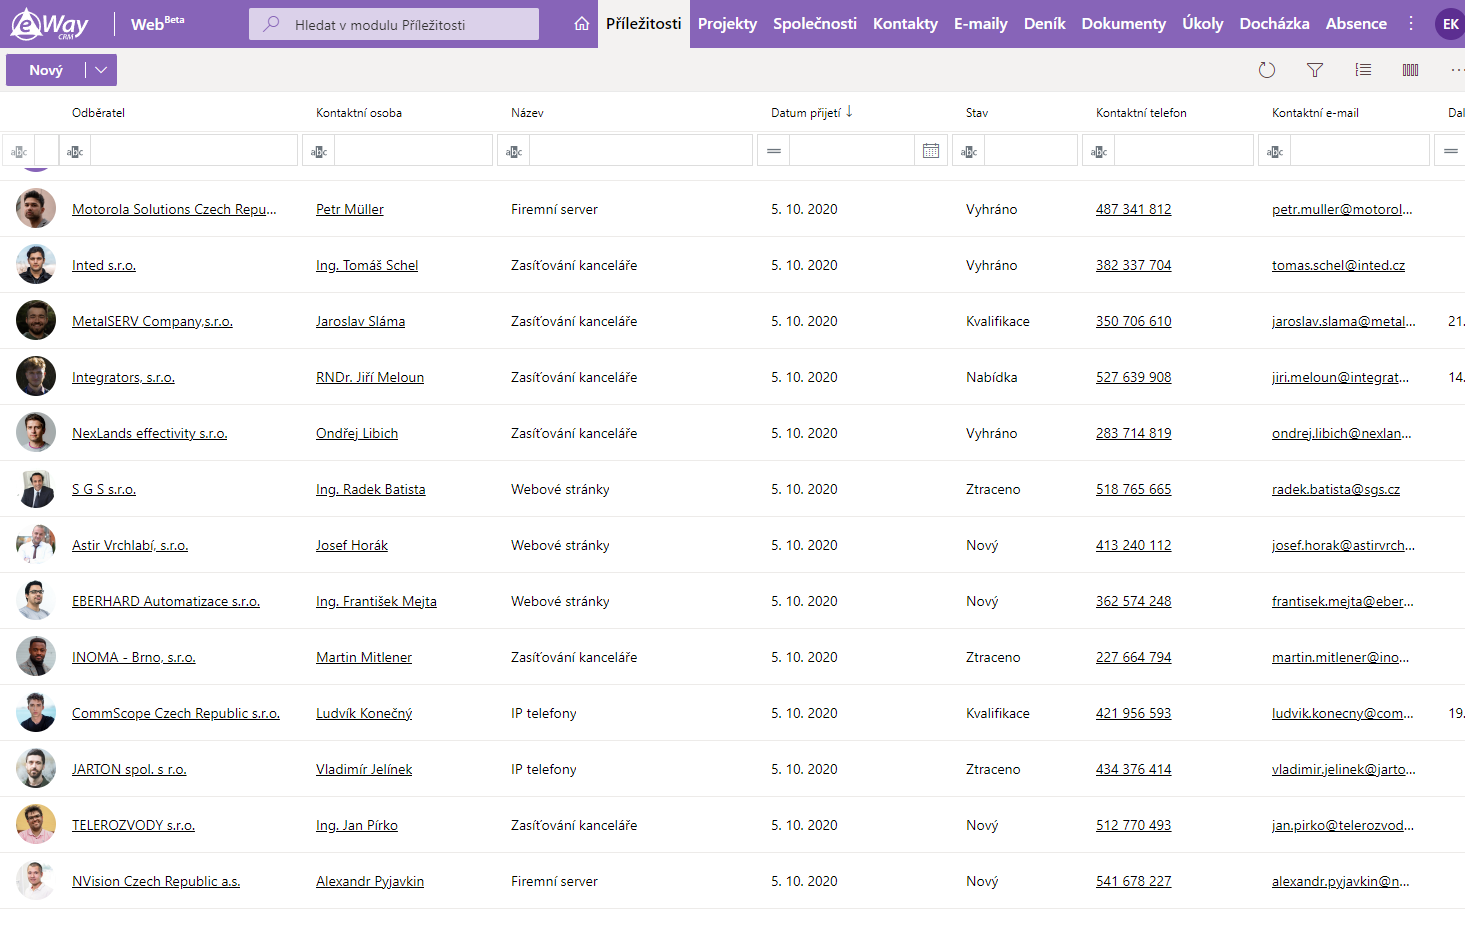Call phone number 413 240 112
The image size is (1465, 926).
coord(1133,545)
